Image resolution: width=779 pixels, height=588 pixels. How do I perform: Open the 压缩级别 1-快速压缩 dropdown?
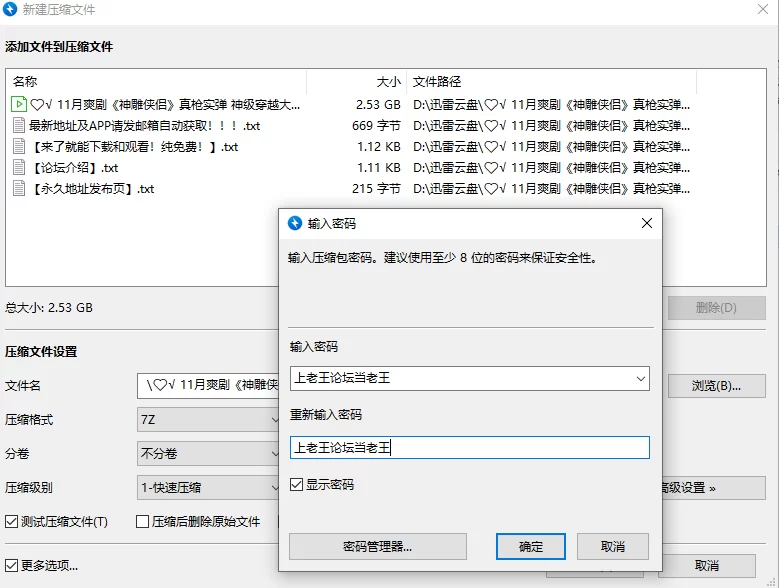click(208, 488)
